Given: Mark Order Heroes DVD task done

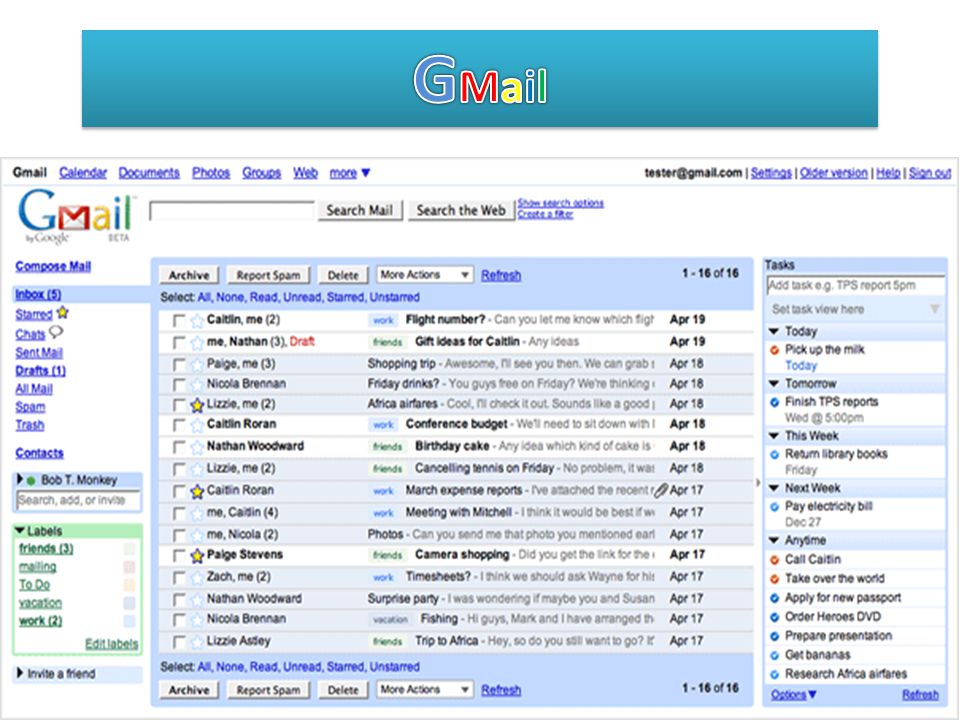Looking at the screenshot, I should 774,617.
